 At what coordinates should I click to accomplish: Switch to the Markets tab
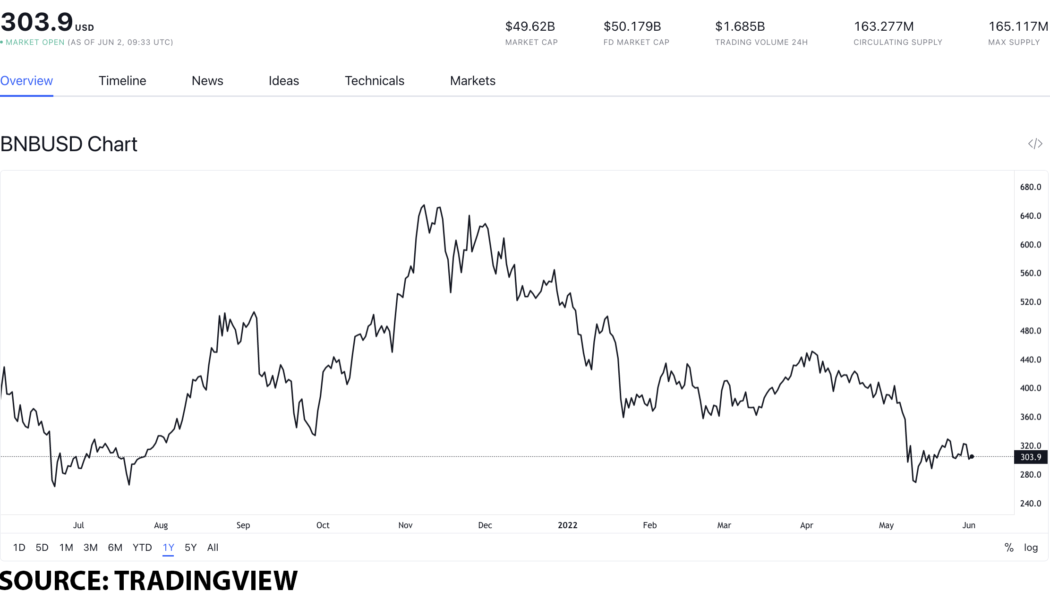471,80
